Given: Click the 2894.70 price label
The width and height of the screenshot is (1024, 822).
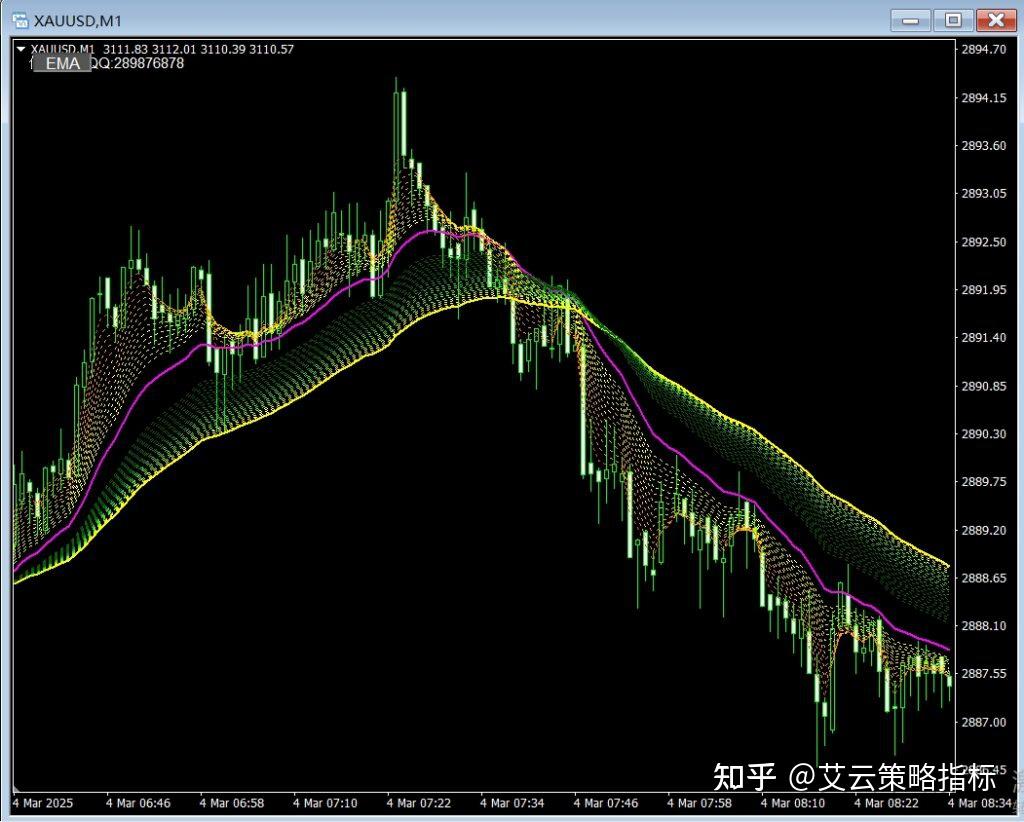Looking at the screenshot, I should click(984, 49).
